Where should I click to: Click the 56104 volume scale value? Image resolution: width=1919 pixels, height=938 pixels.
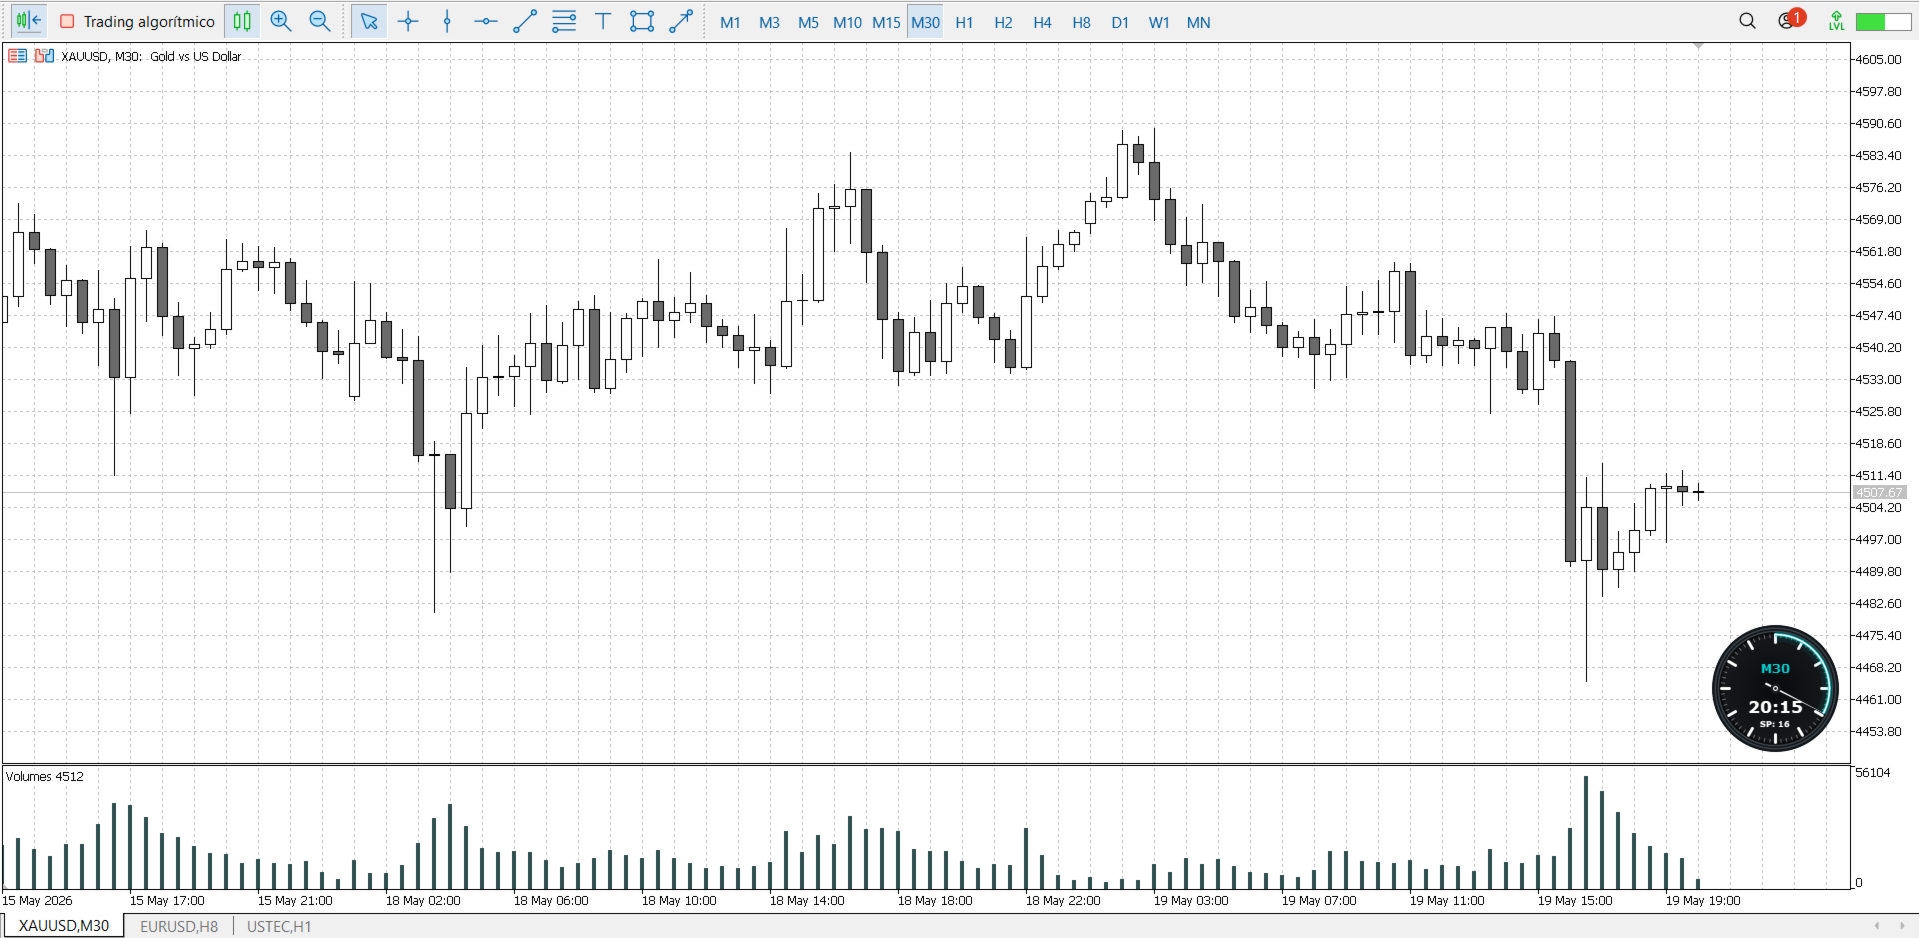[1873, 772]
